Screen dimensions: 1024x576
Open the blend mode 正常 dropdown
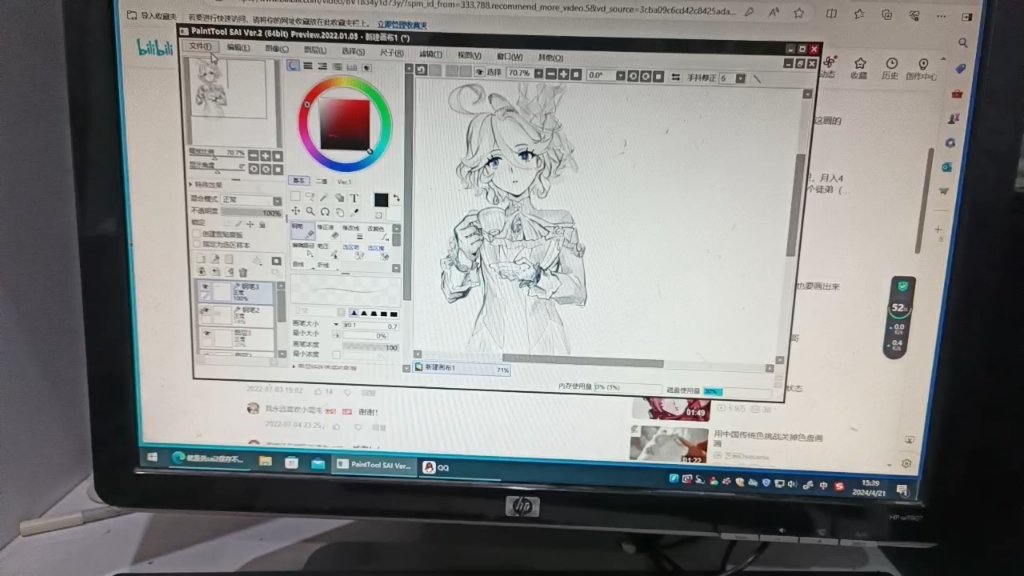pyautogui.click(x=277, y=200)
